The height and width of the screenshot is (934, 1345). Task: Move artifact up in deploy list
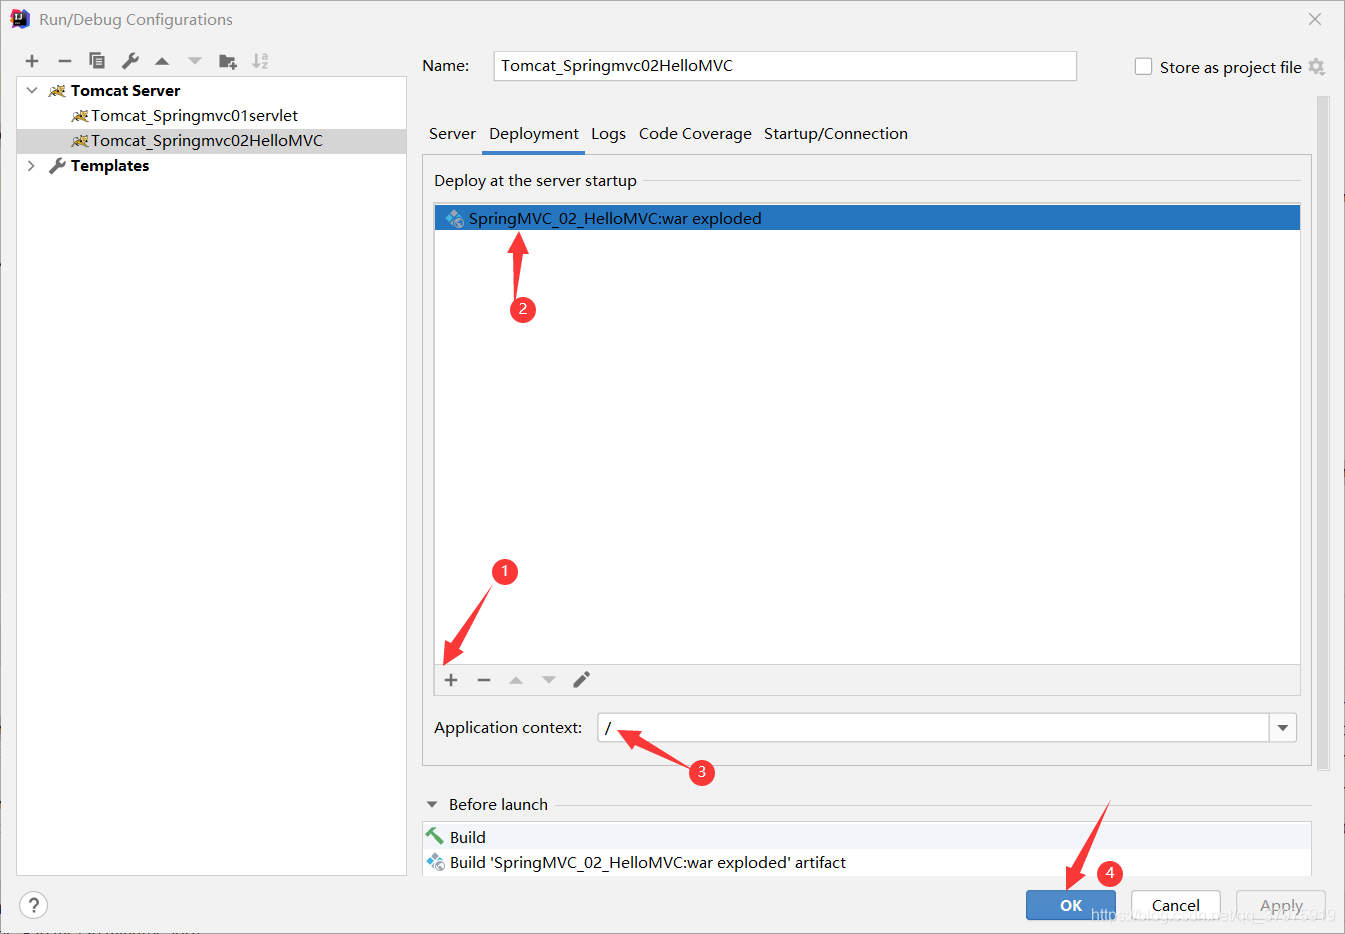tap(516, 680)
